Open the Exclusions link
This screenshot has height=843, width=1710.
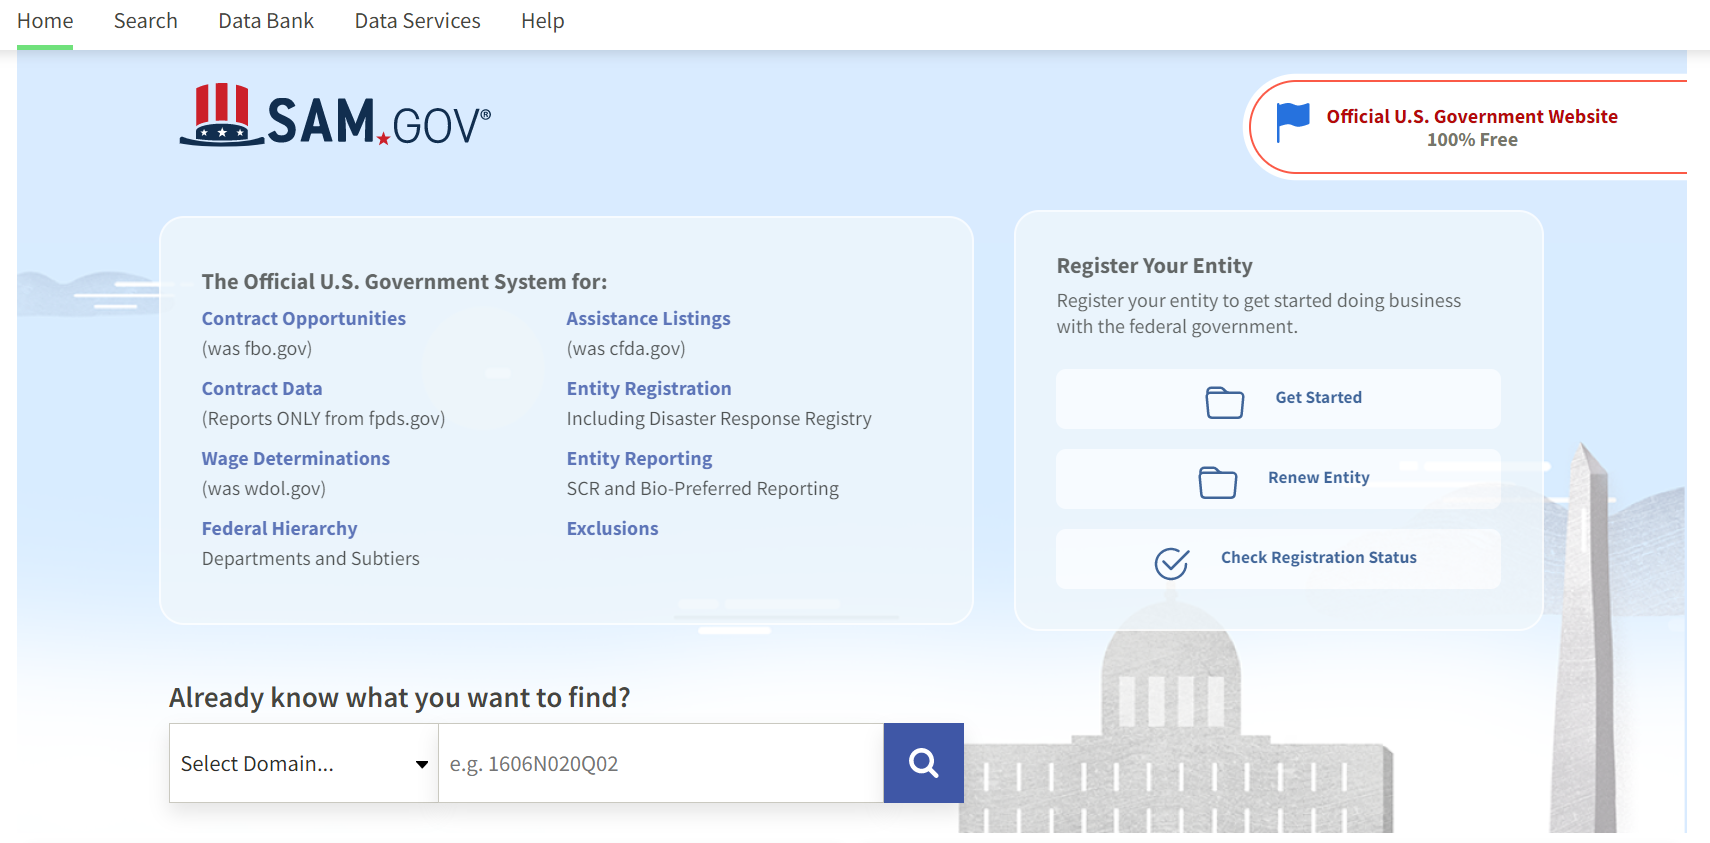(612, 528)
